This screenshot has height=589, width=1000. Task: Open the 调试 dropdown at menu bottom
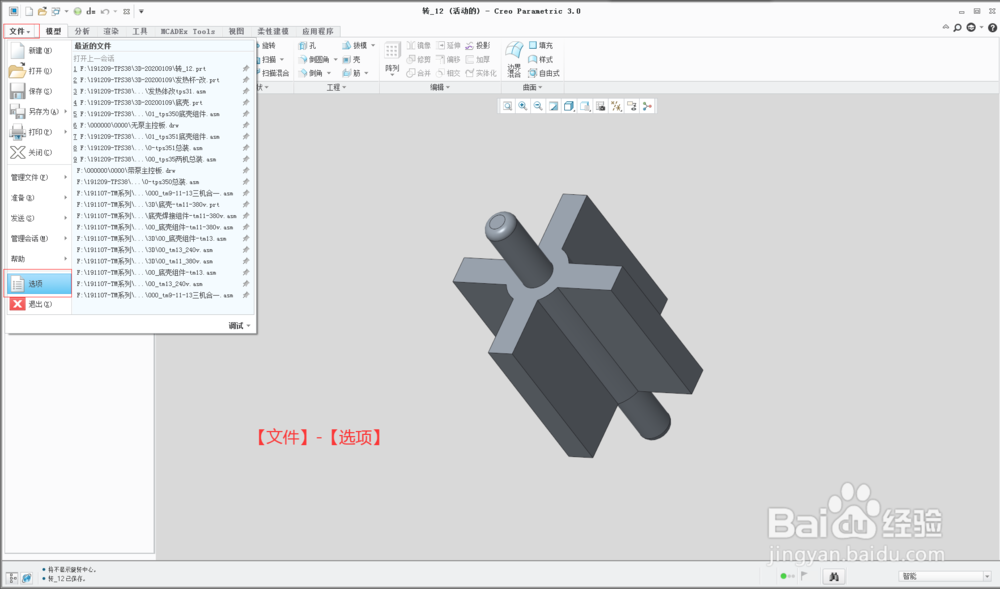coord(239,326)
